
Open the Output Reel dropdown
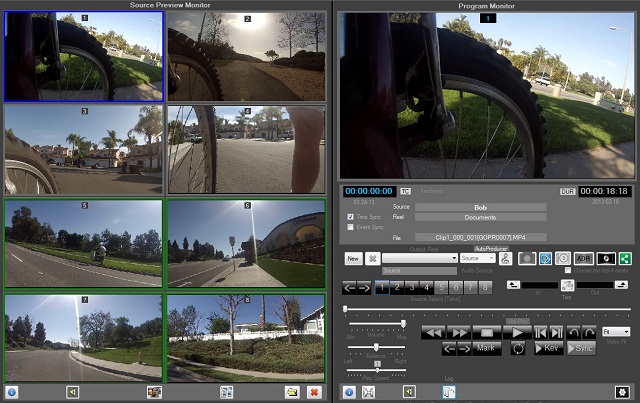tap(420, 258)
